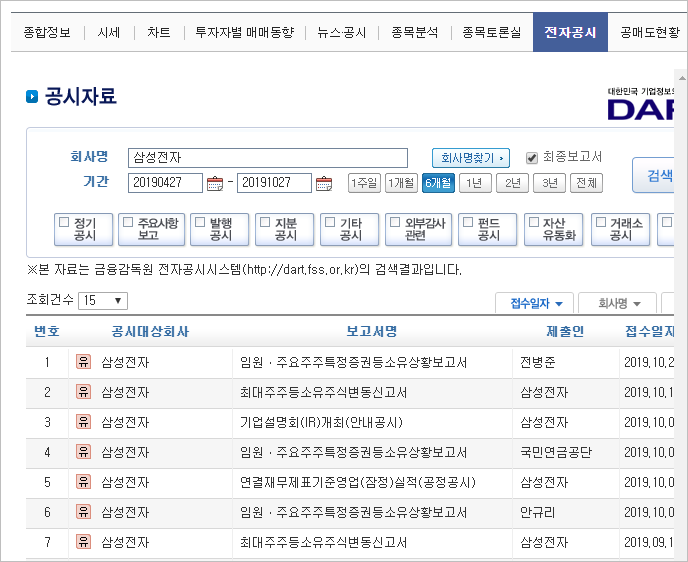
Task: Set period to 3년
Action: click(549, 183)
